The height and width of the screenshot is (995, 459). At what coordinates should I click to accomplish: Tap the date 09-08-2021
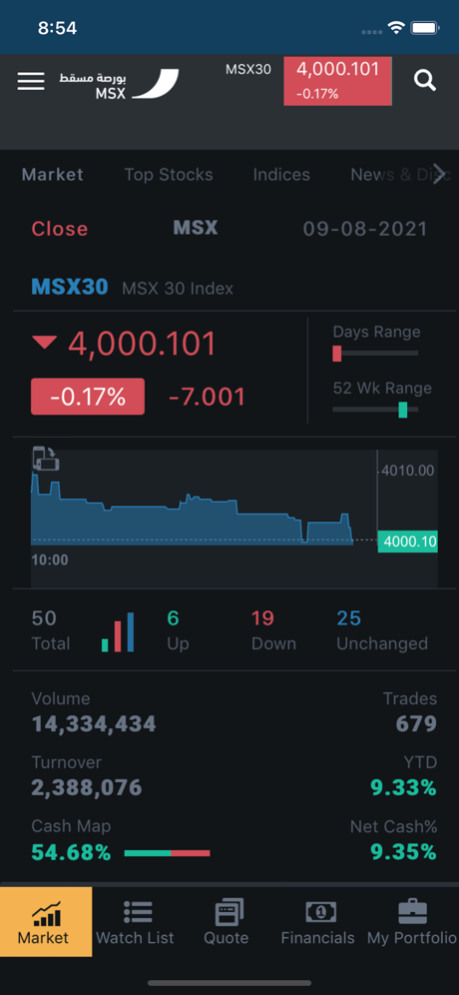(x=365, y=228)
